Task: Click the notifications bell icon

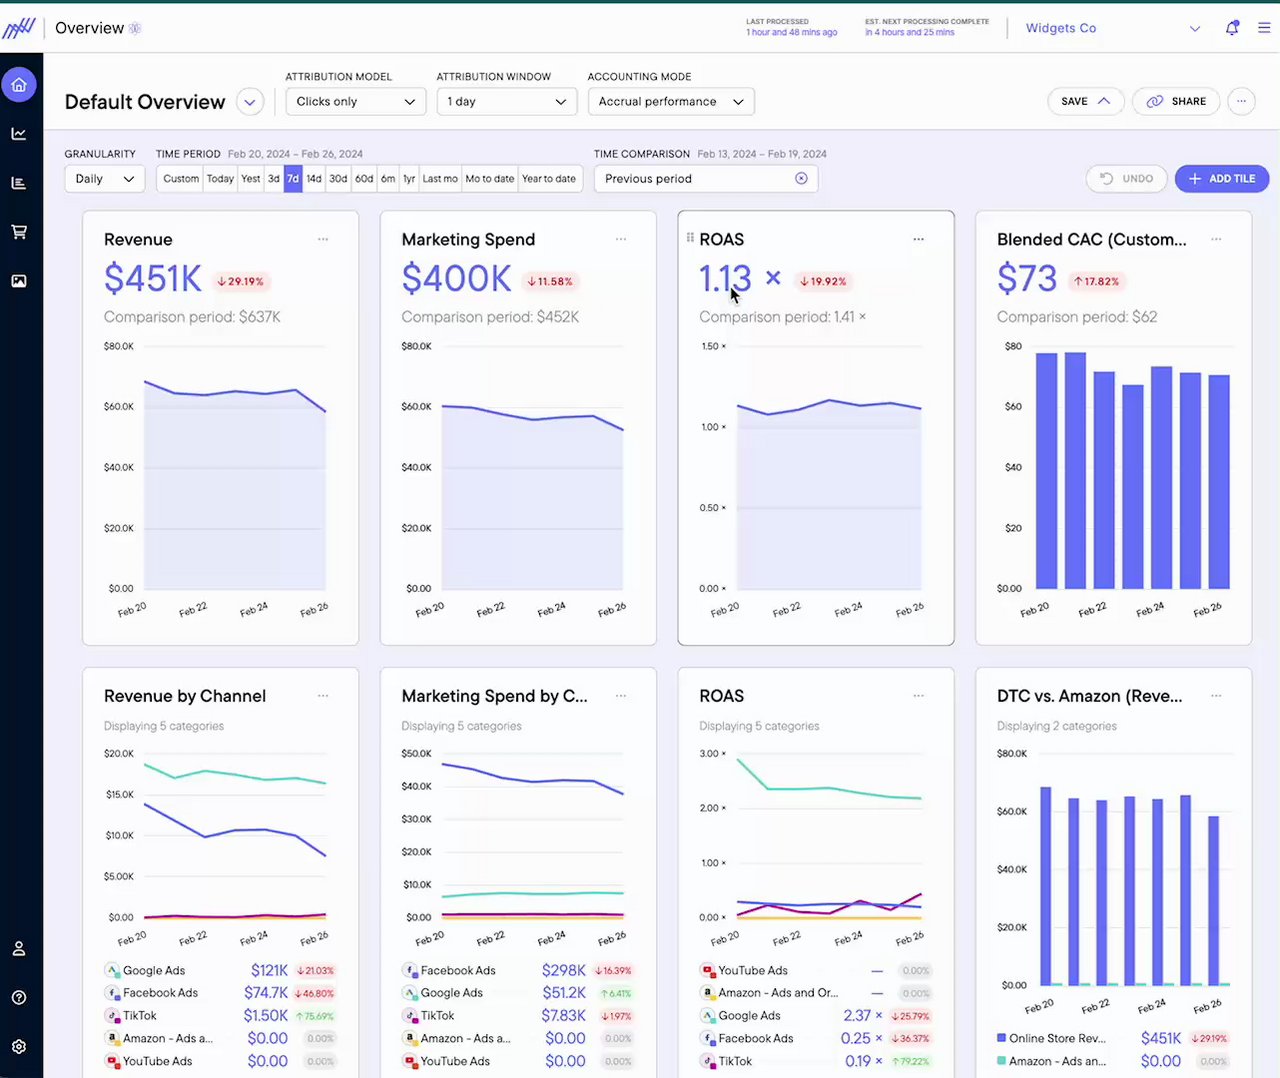Action: pyautogui.click(x=1232, y=28)
